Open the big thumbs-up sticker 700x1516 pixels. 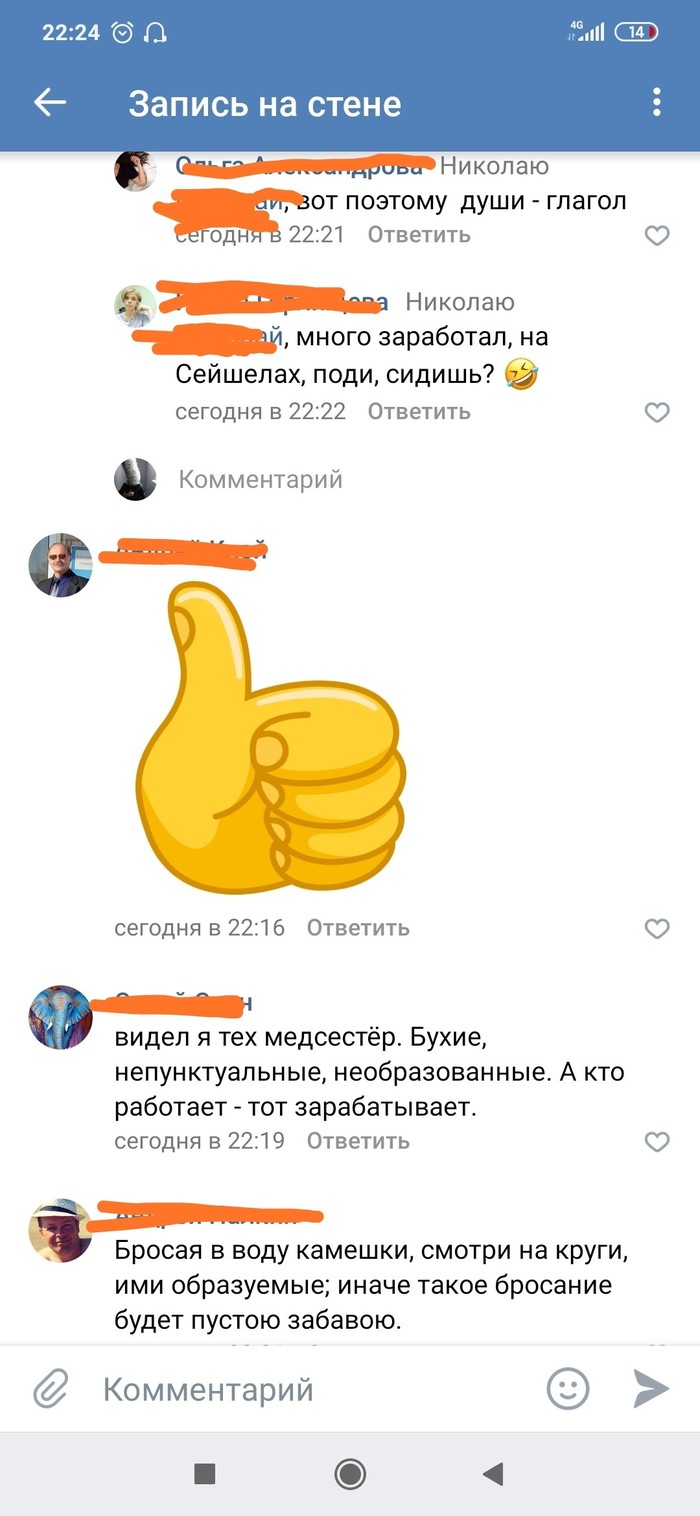[272, 737]
